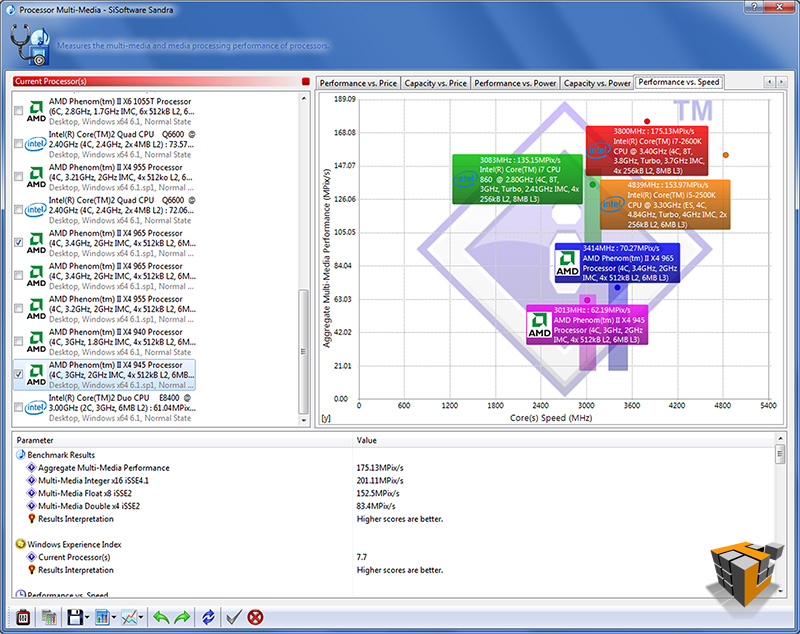Click the floppy disk save icon
800x634 pixels.
click(75, 618)
